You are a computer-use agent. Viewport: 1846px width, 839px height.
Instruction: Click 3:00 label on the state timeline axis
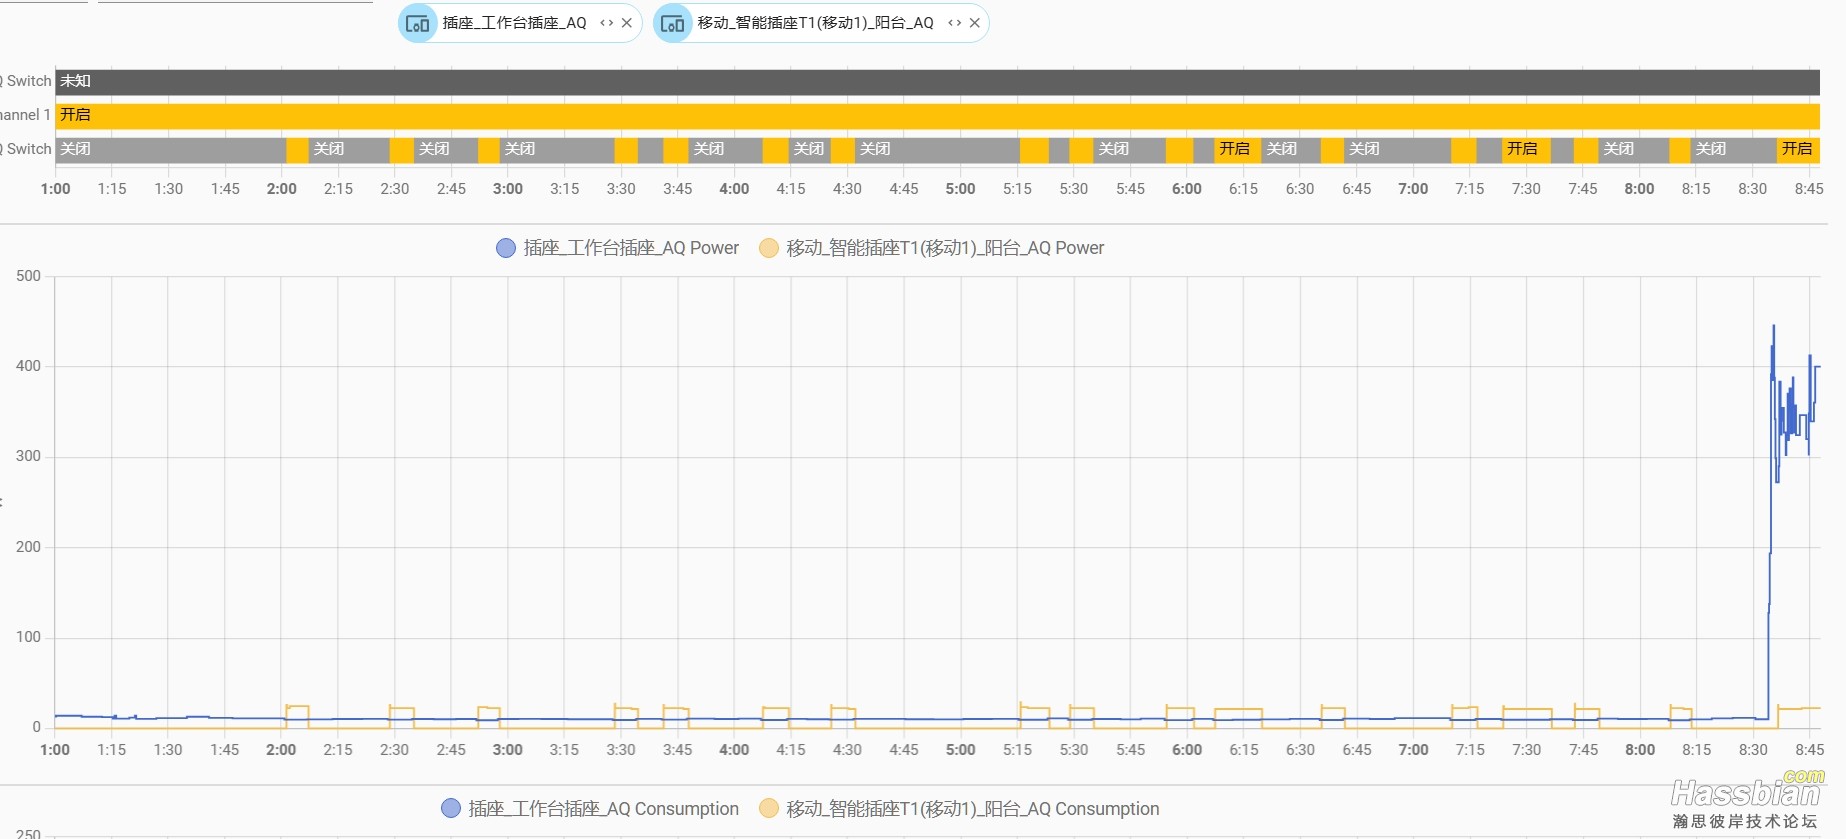[508, 189]
